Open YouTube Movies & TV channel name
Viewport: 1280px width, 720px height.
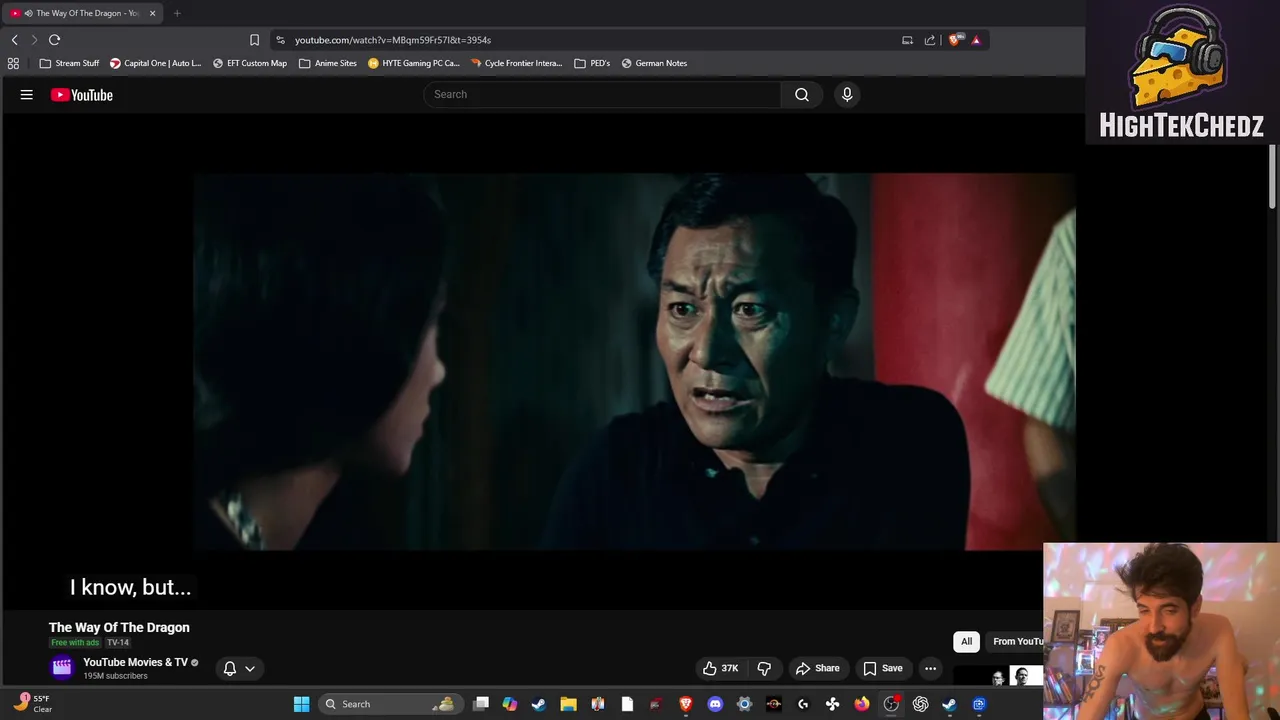(x=135, y=662)
